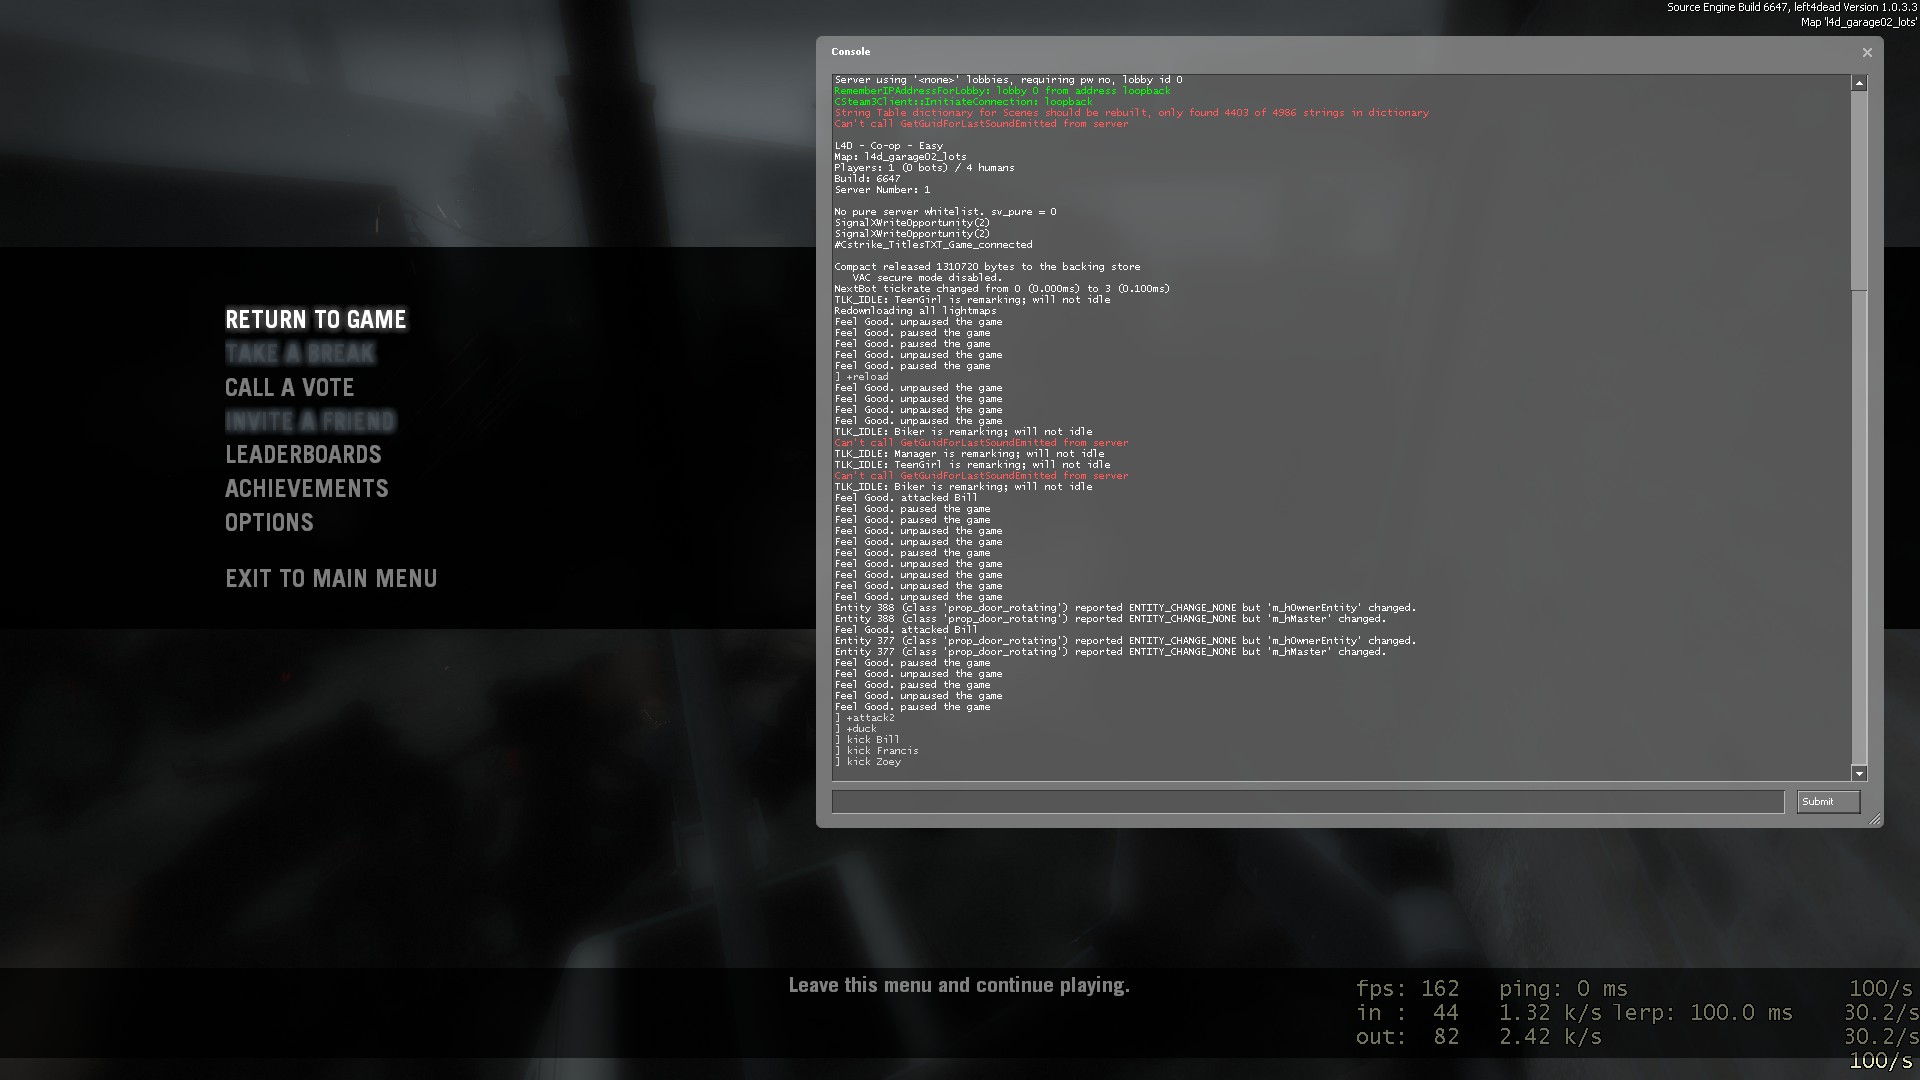1920x1080 pixels.
Task: Open Options in the pause menu
Action: tap(269, 523)
